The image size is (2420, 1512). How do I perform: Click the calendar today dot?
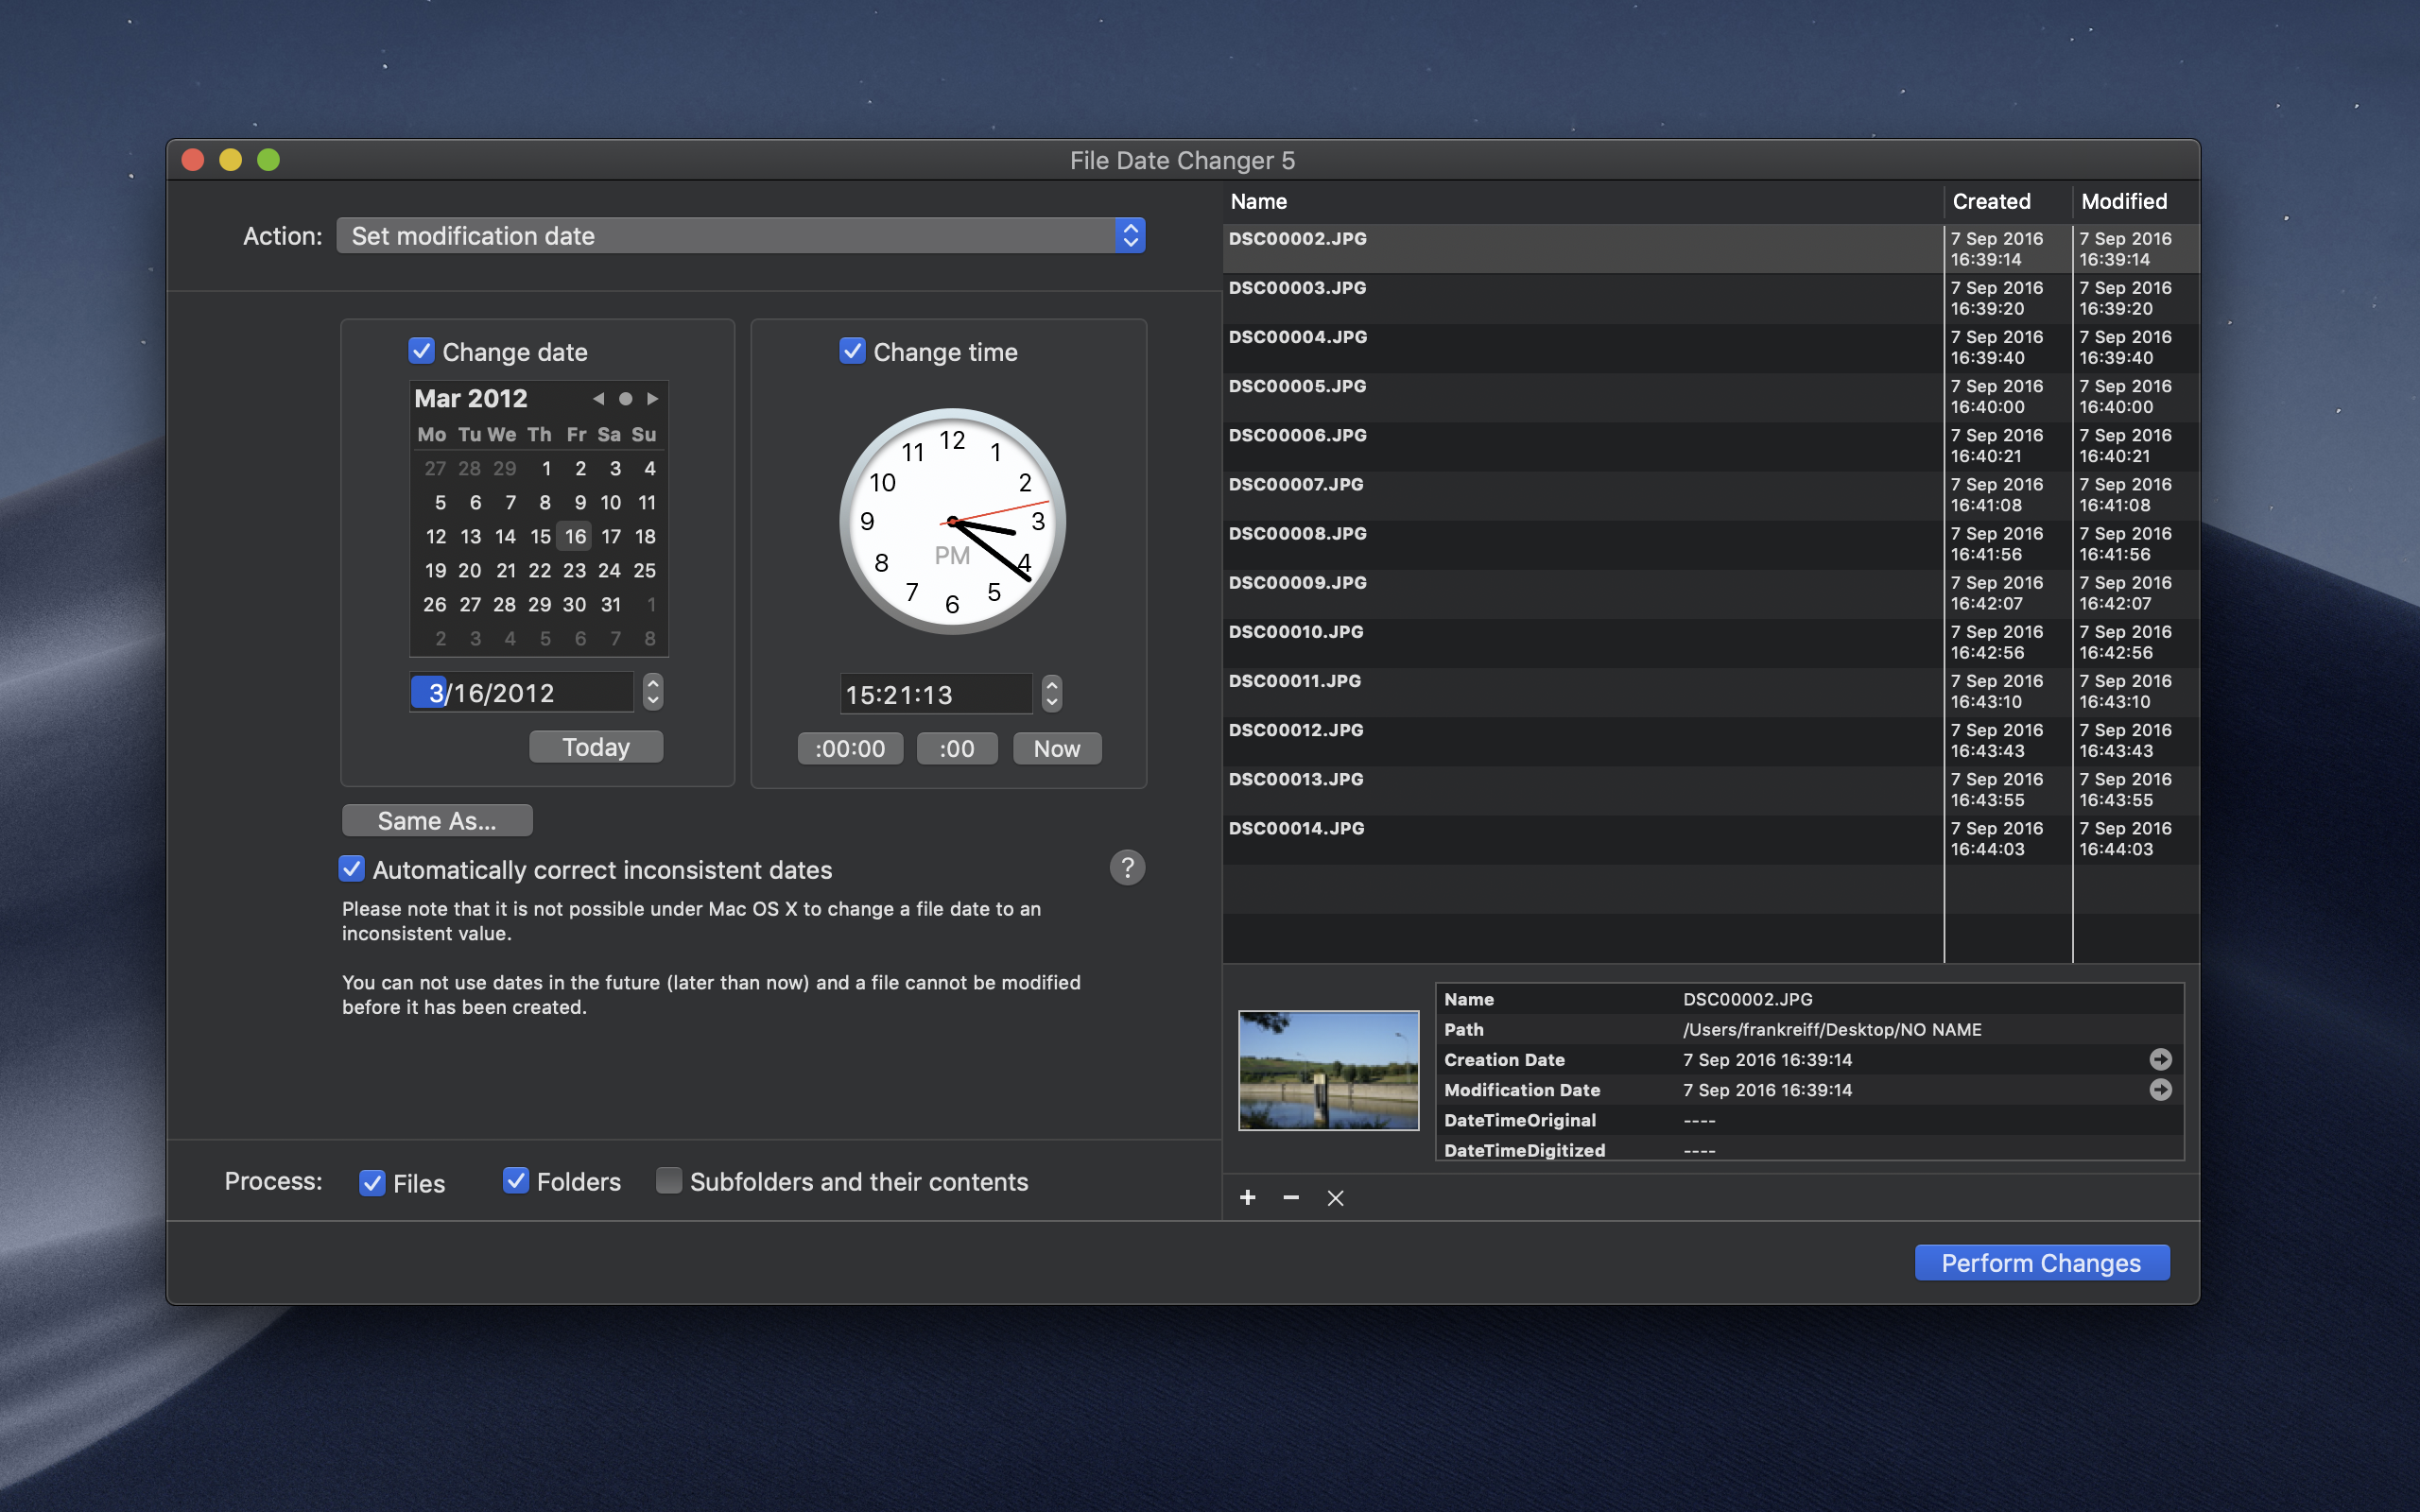tap(625, 398)
